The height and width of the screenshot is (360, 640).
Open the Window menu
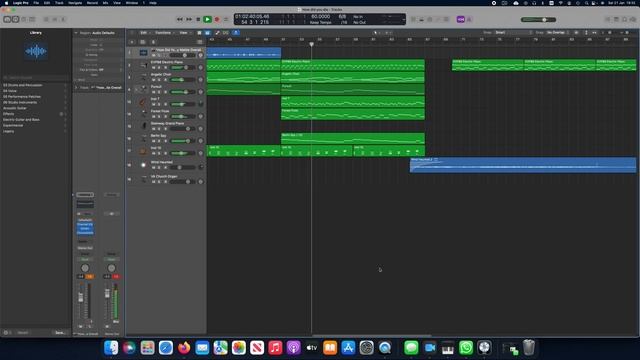[x=131, y=3]
